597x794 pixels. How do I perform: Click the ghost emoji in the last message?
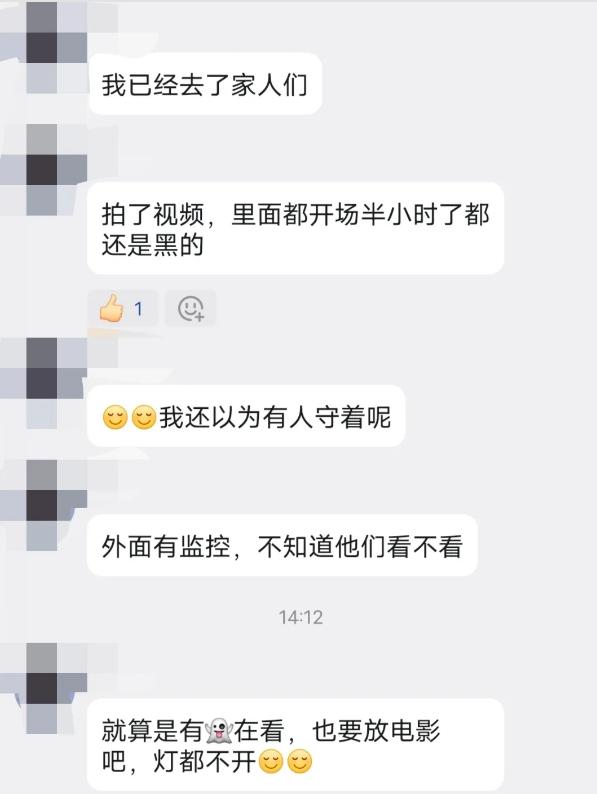pyautogui.click(x=218, y=730)
